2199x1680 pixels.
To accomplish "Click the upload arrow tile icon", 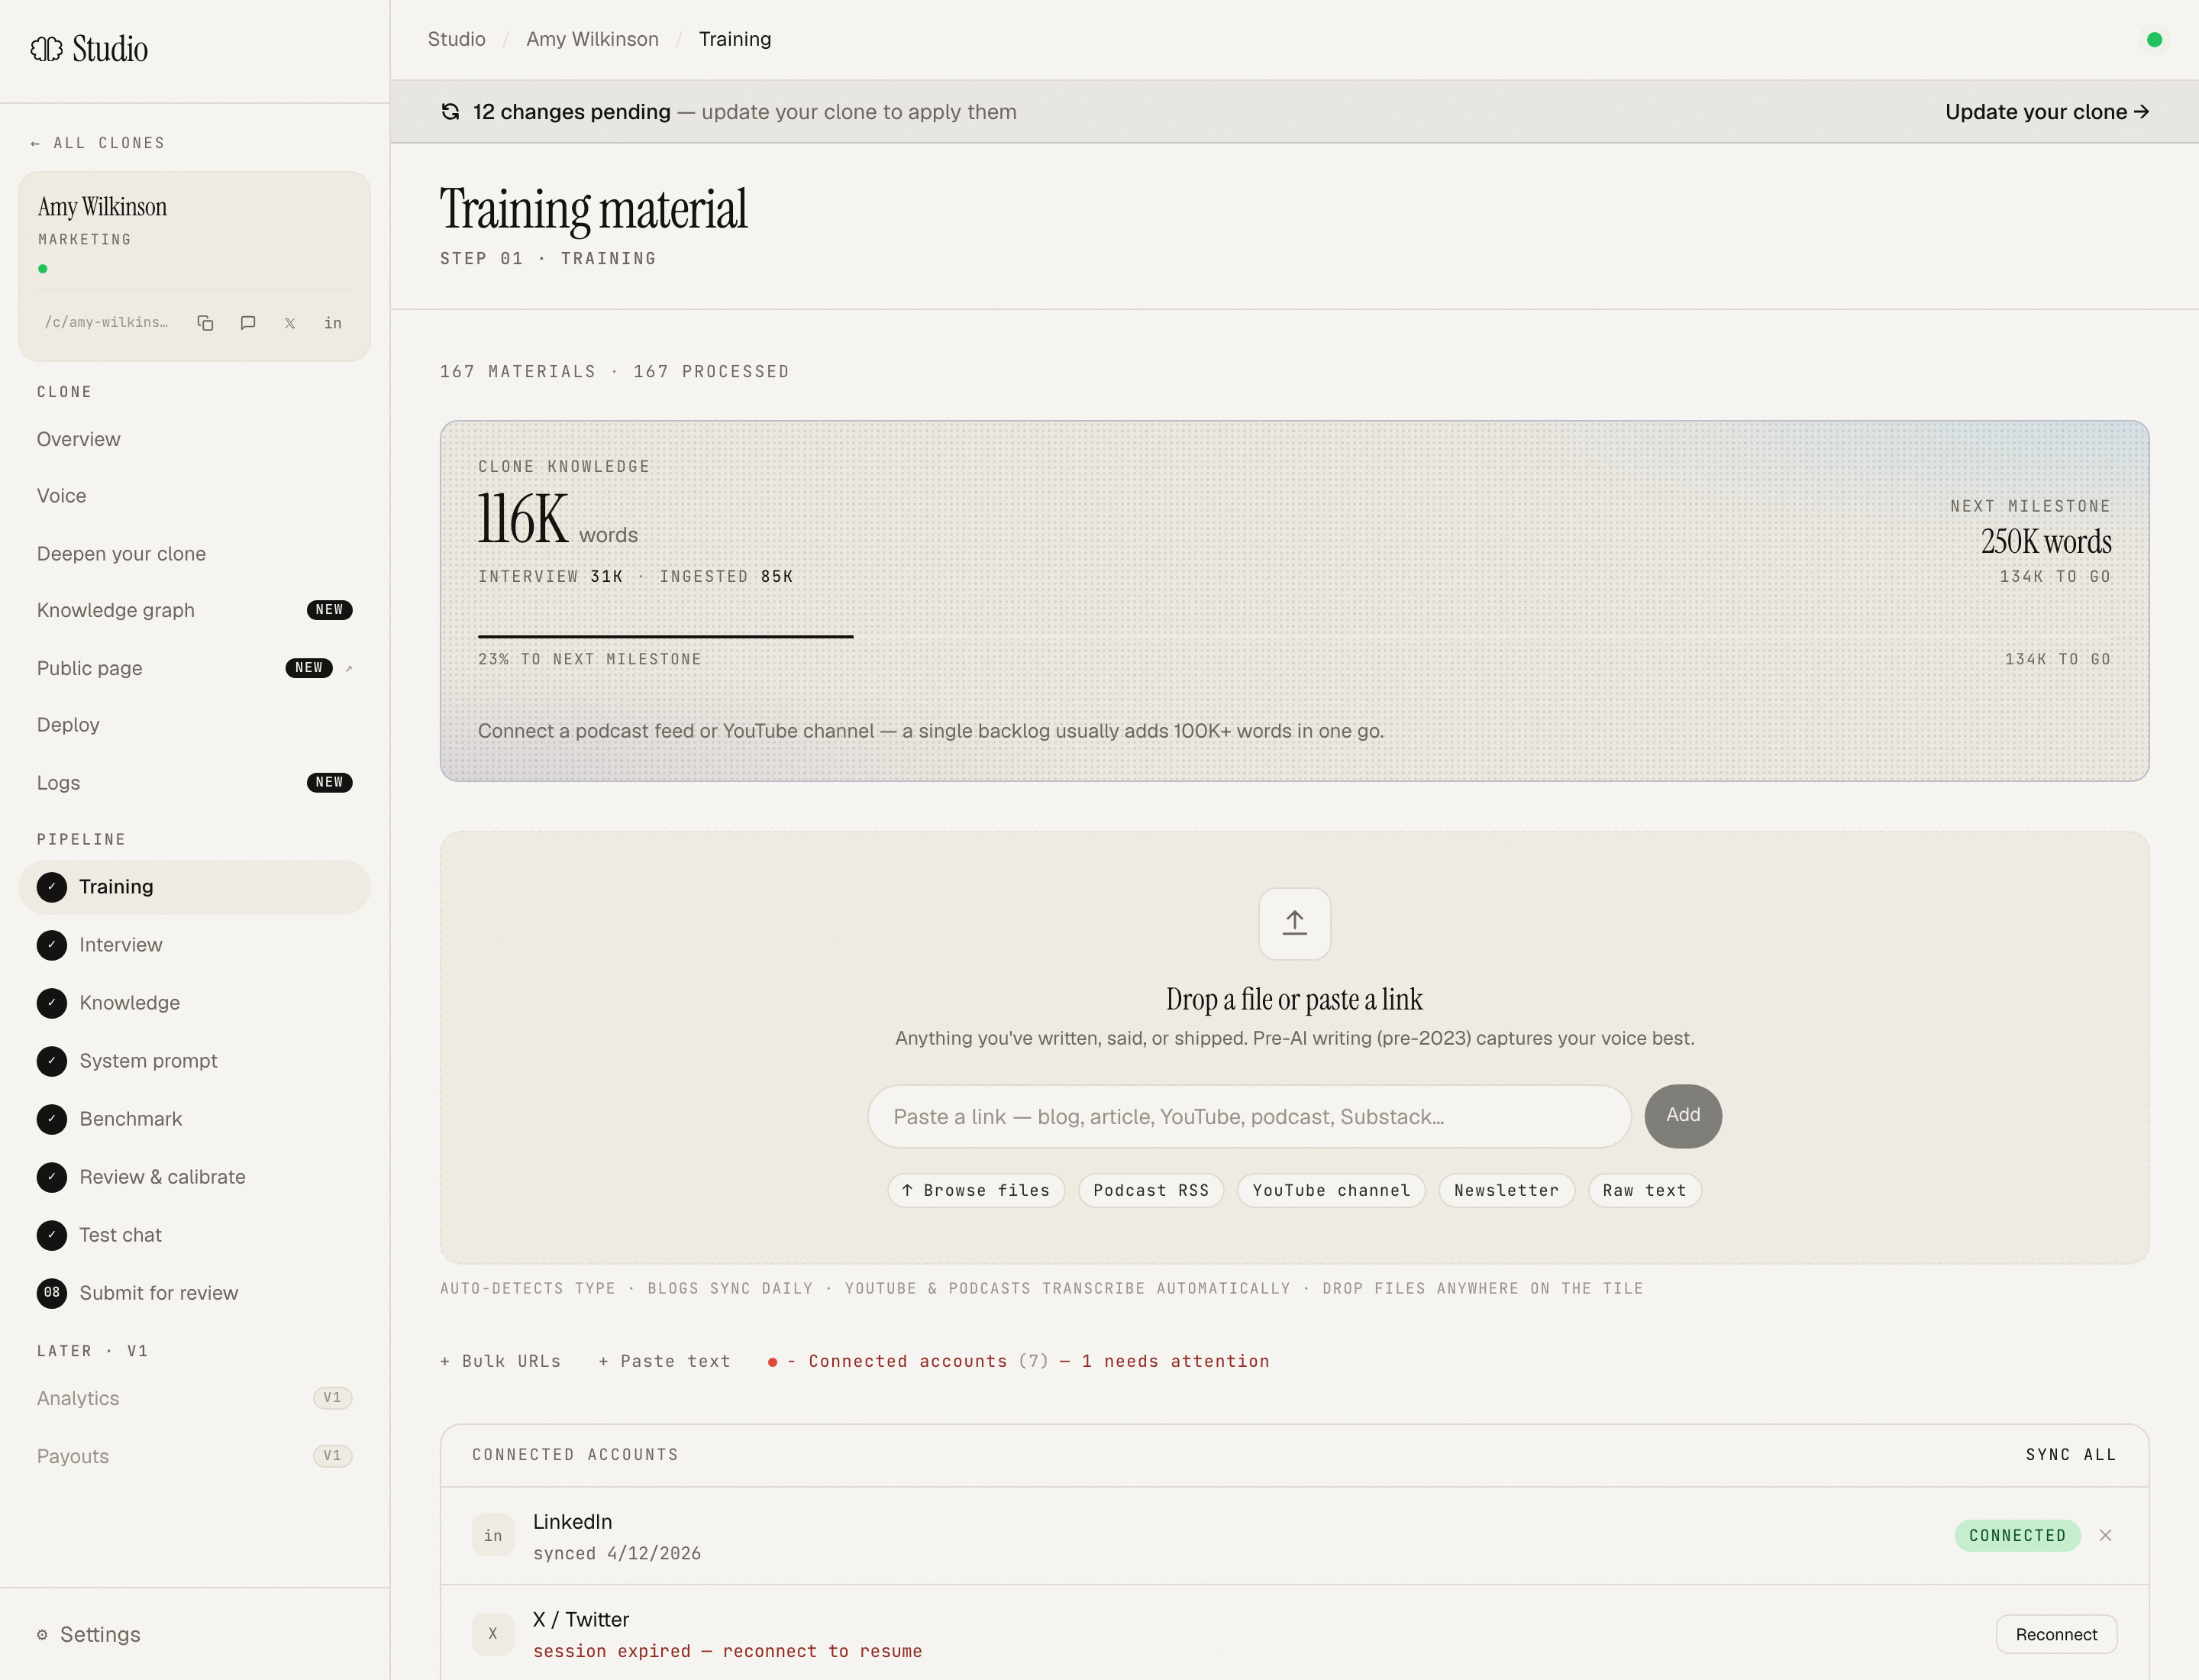I will [x=1294, y=923].
